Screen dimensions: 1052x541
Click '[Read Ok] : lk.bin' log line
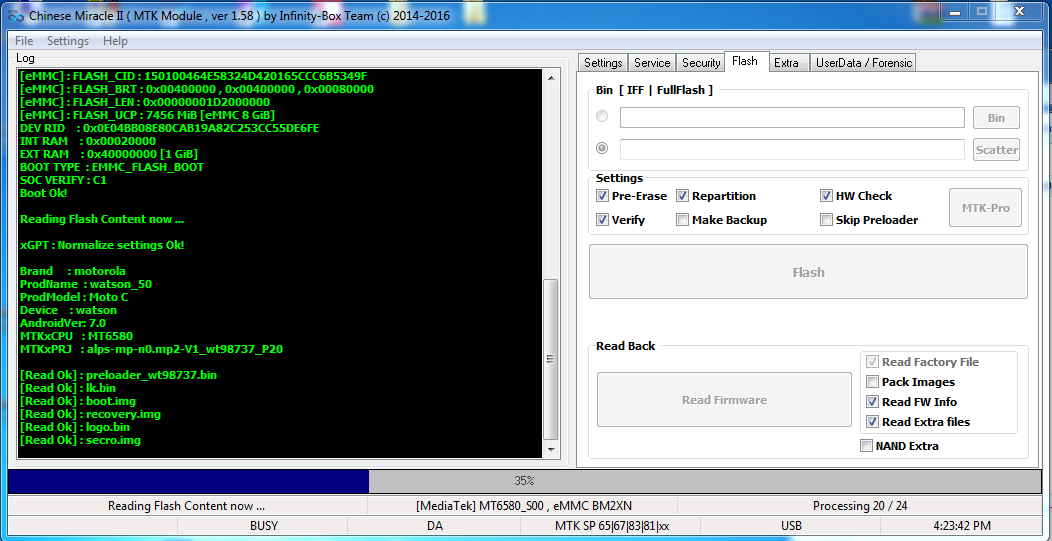(x=68, y=388)
